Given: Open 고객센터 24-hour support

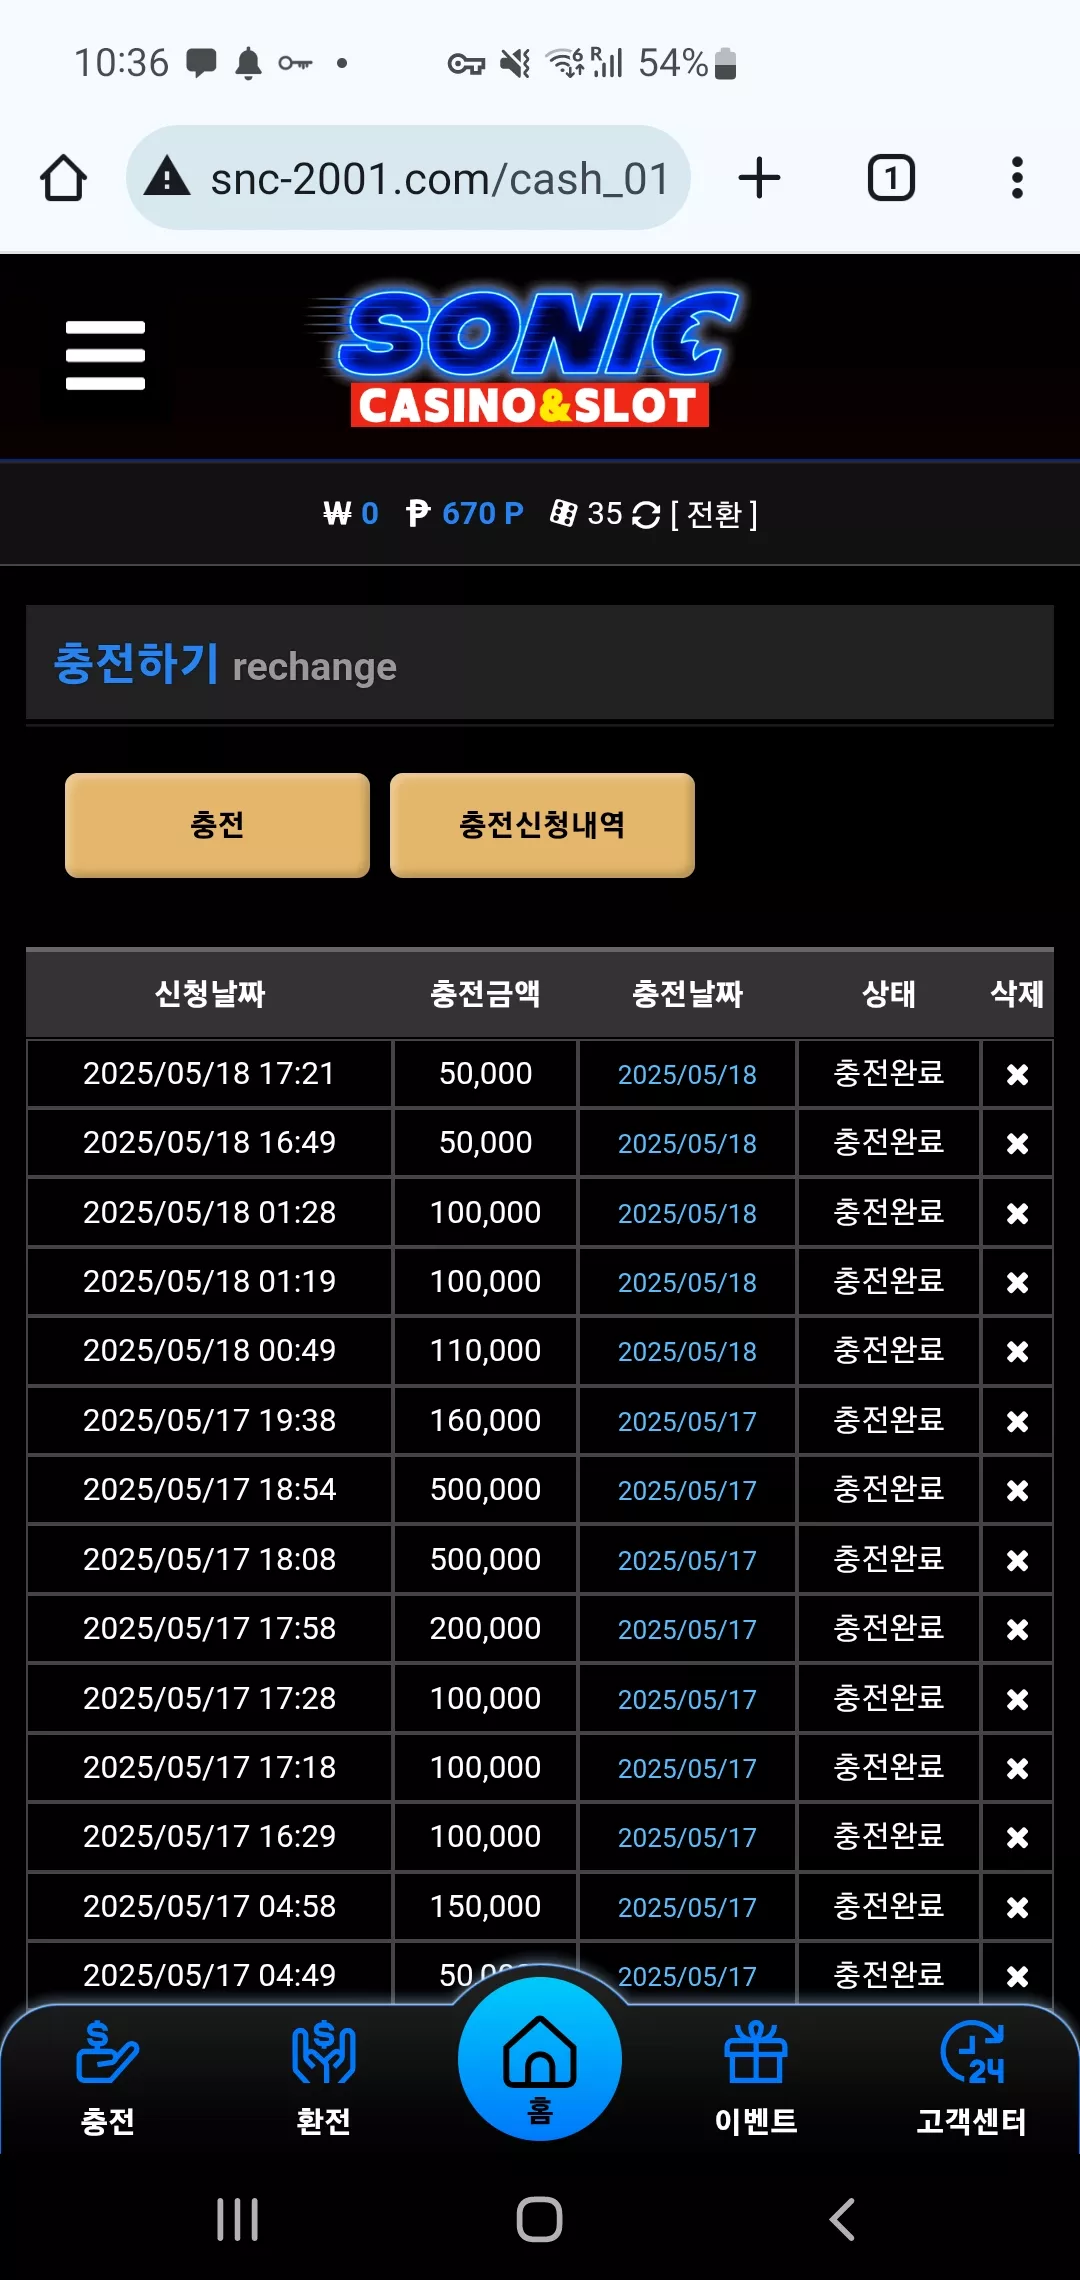Looking at the screenshot, I should click(x=972, y=2077).
